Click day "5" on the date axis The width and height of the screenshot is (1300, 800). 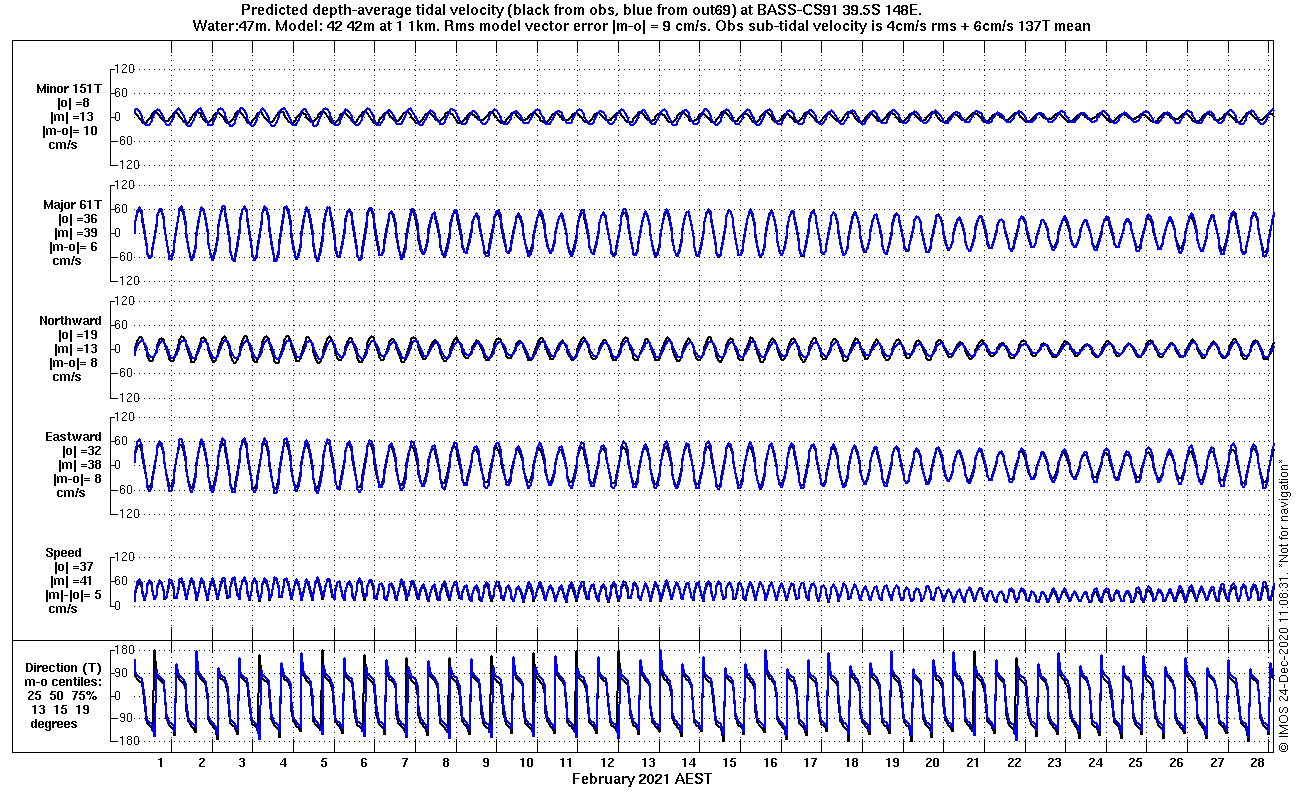point(323,762)
